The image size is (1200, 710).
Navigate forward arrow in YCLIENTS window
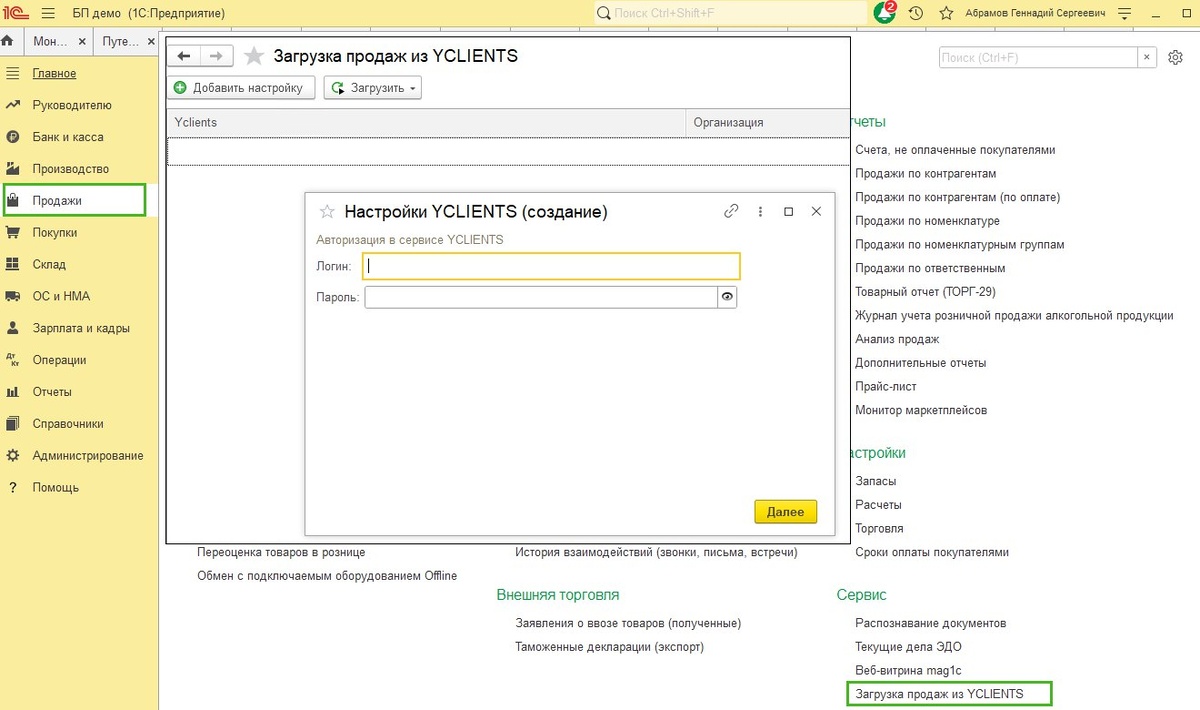[x=217, y=57]
